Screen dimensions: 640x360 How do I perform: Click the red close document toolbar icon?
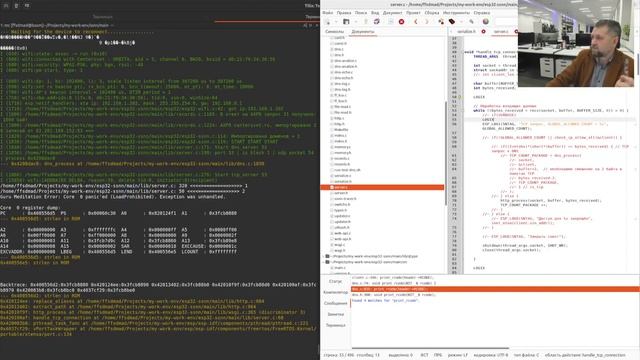click(401, 22)
